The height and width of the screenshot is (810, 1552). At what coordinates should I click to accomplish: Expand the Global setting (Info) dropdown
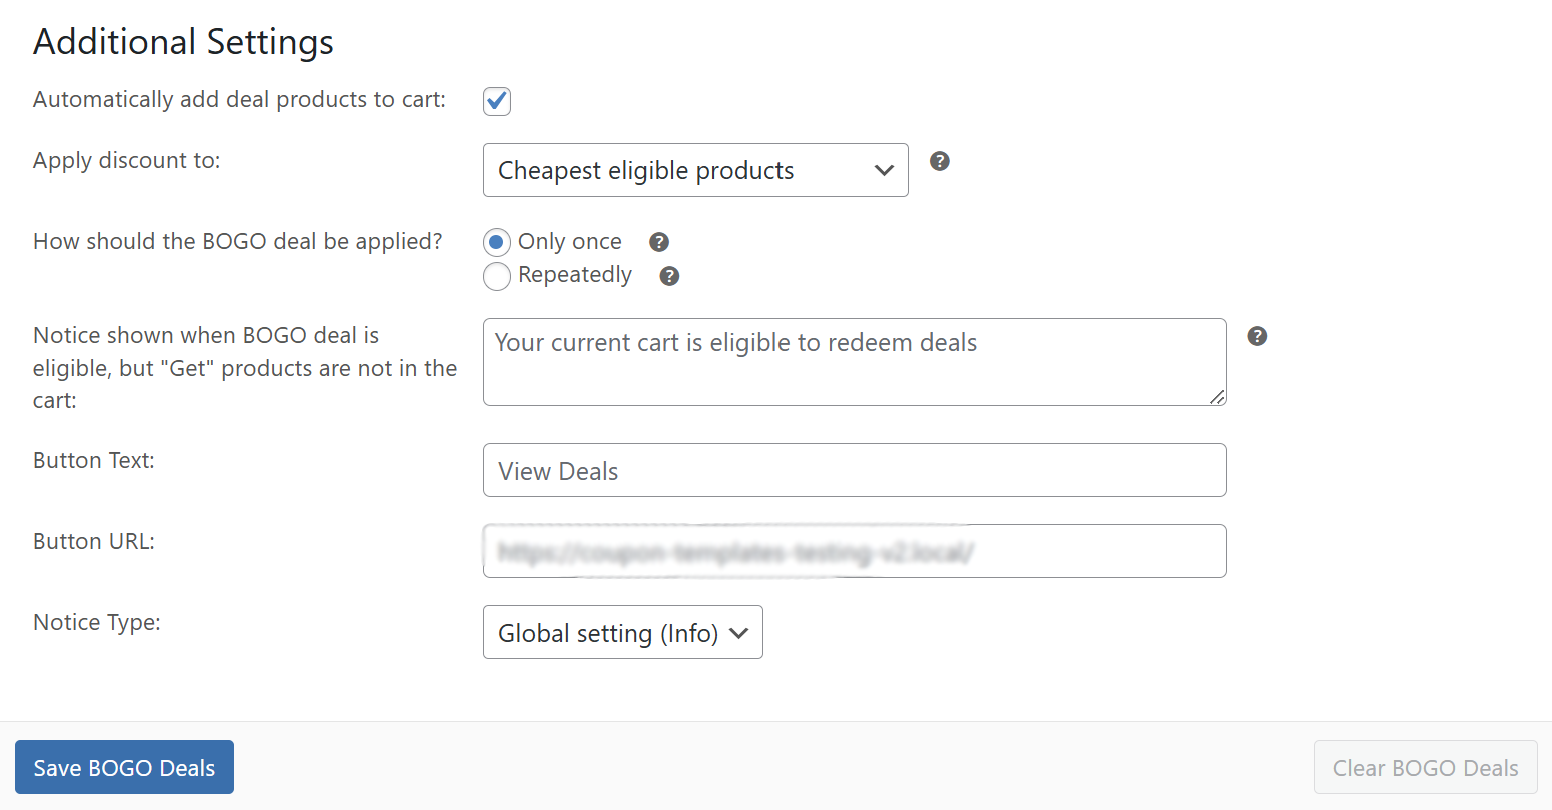(622, 632)
